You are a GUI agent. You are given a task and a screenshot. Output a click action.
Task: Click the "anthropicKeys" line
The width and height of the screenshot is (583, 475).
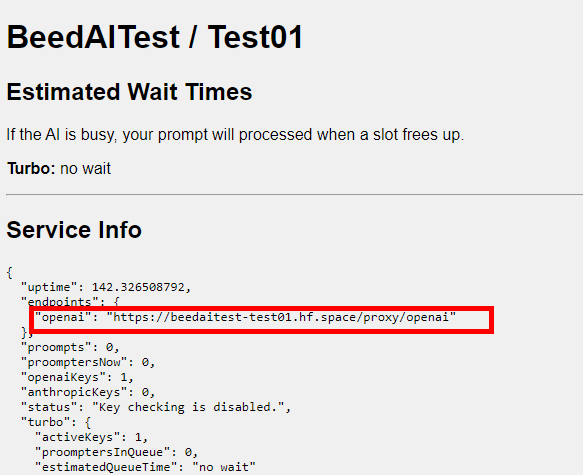tap(88, 392)
